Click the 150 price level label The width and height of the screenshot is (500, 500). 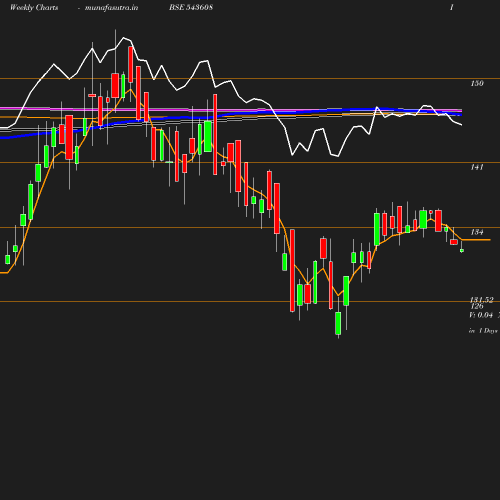[477, 83]
